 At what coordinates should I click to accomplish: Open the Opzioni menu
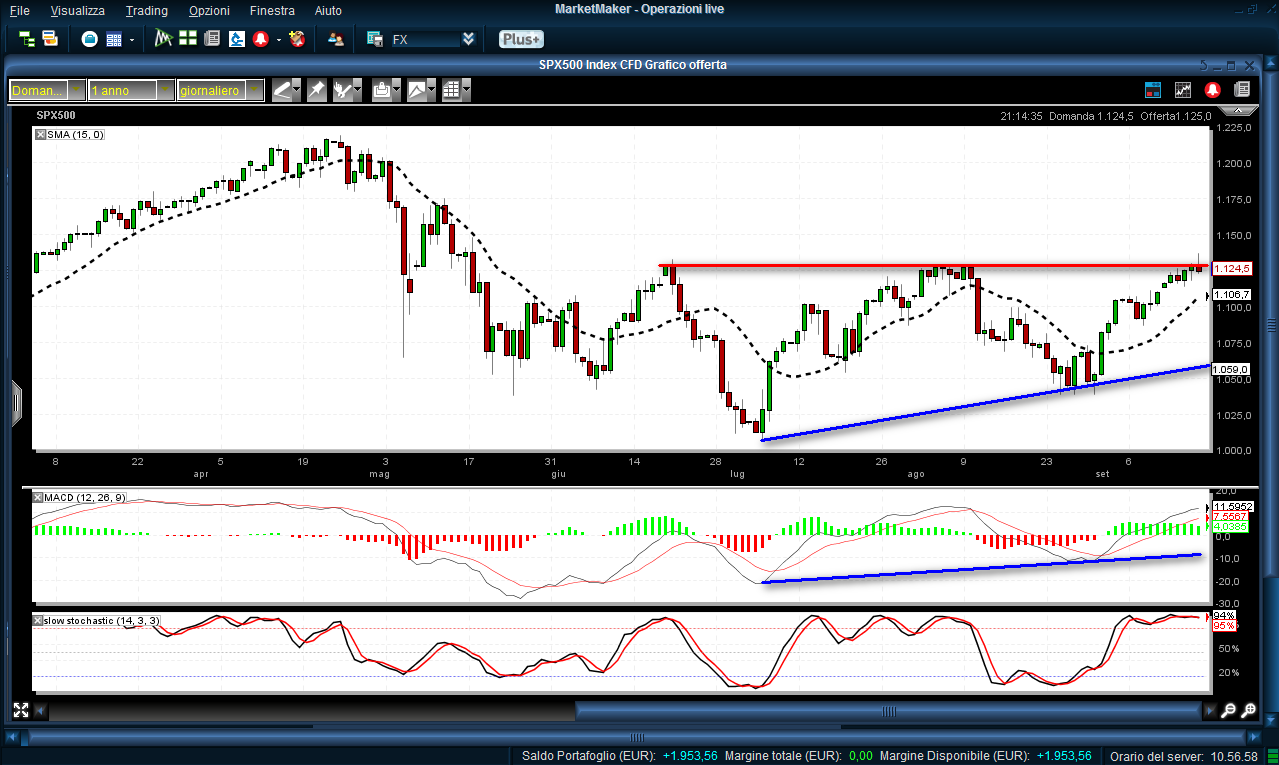tap(208, 10)
